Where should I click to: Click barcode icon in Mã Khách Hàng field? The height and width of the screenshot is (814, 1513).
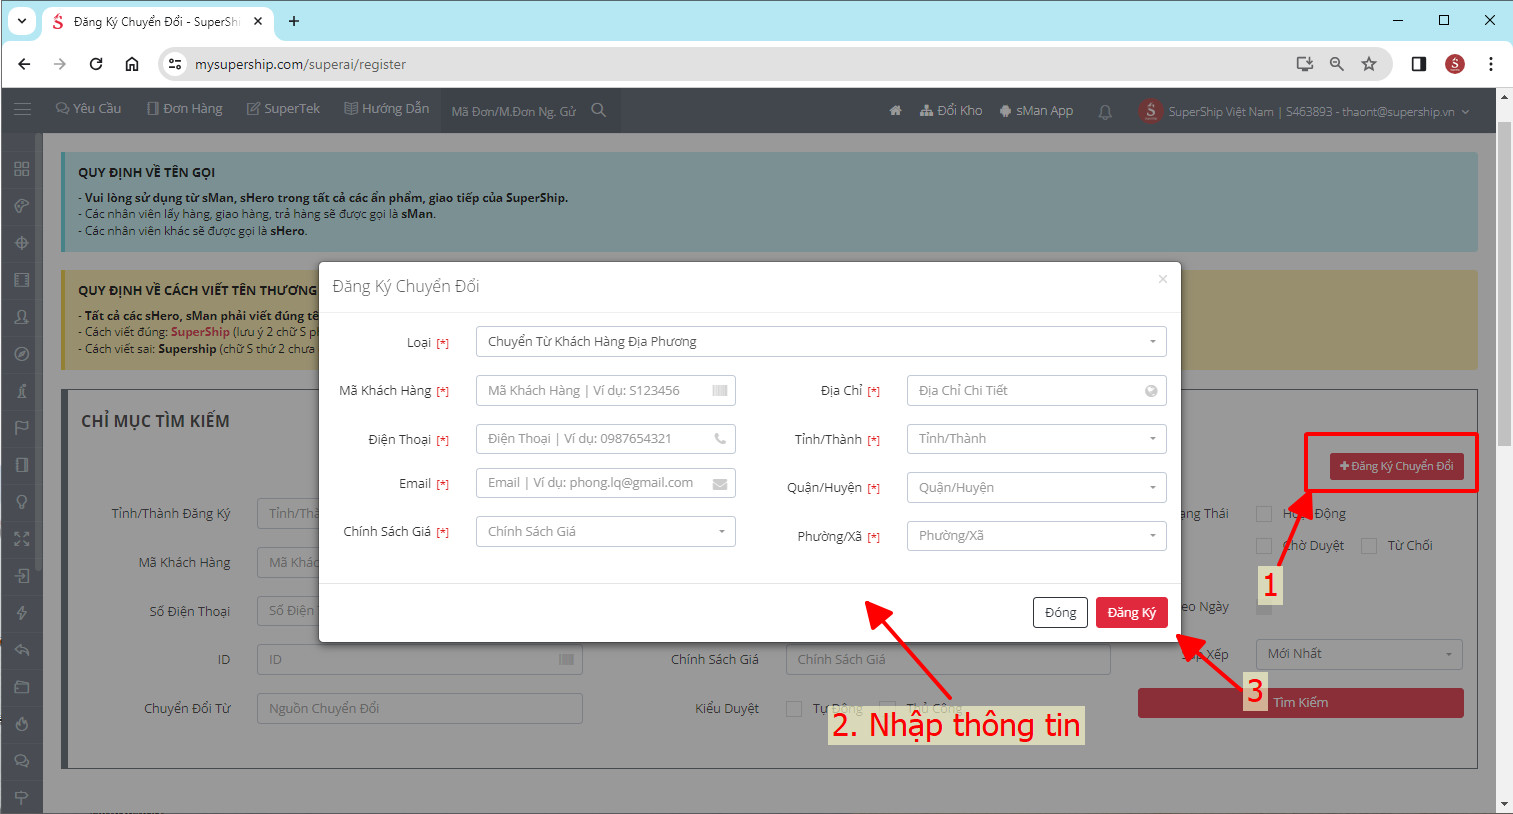(720, 391)
